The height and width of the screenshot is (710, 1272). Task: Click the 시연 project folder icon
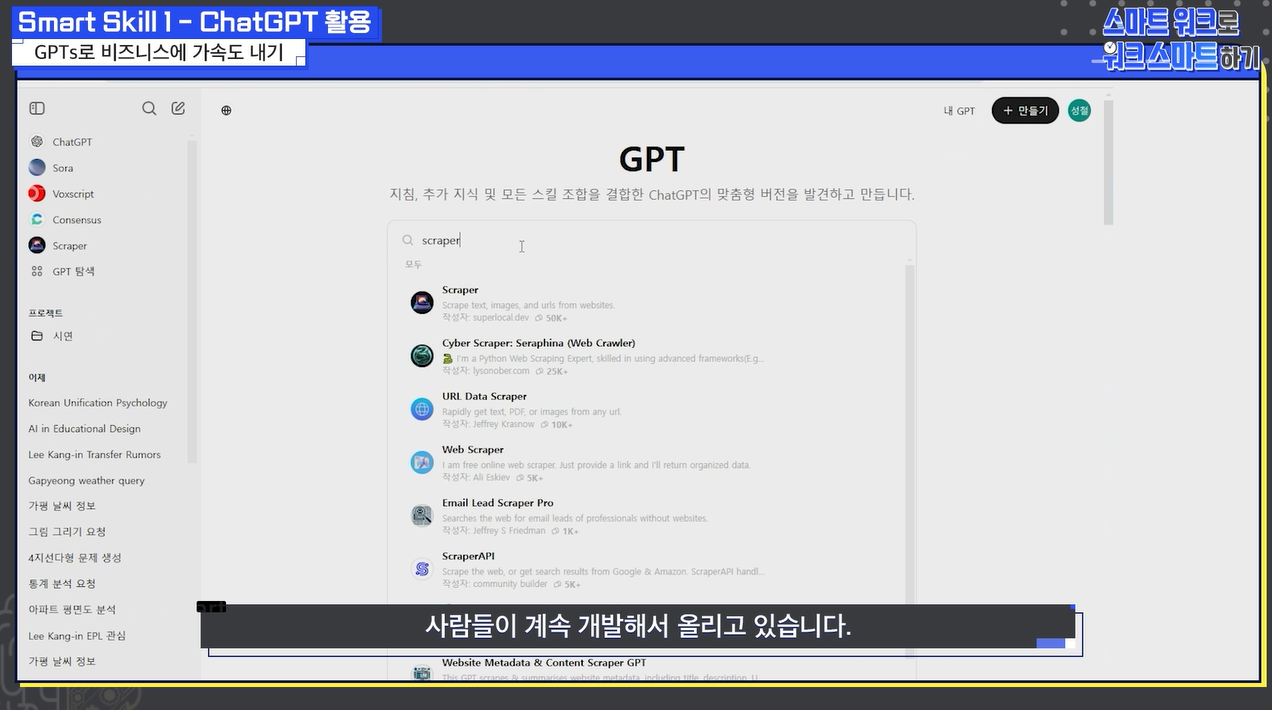coord(37,336)
